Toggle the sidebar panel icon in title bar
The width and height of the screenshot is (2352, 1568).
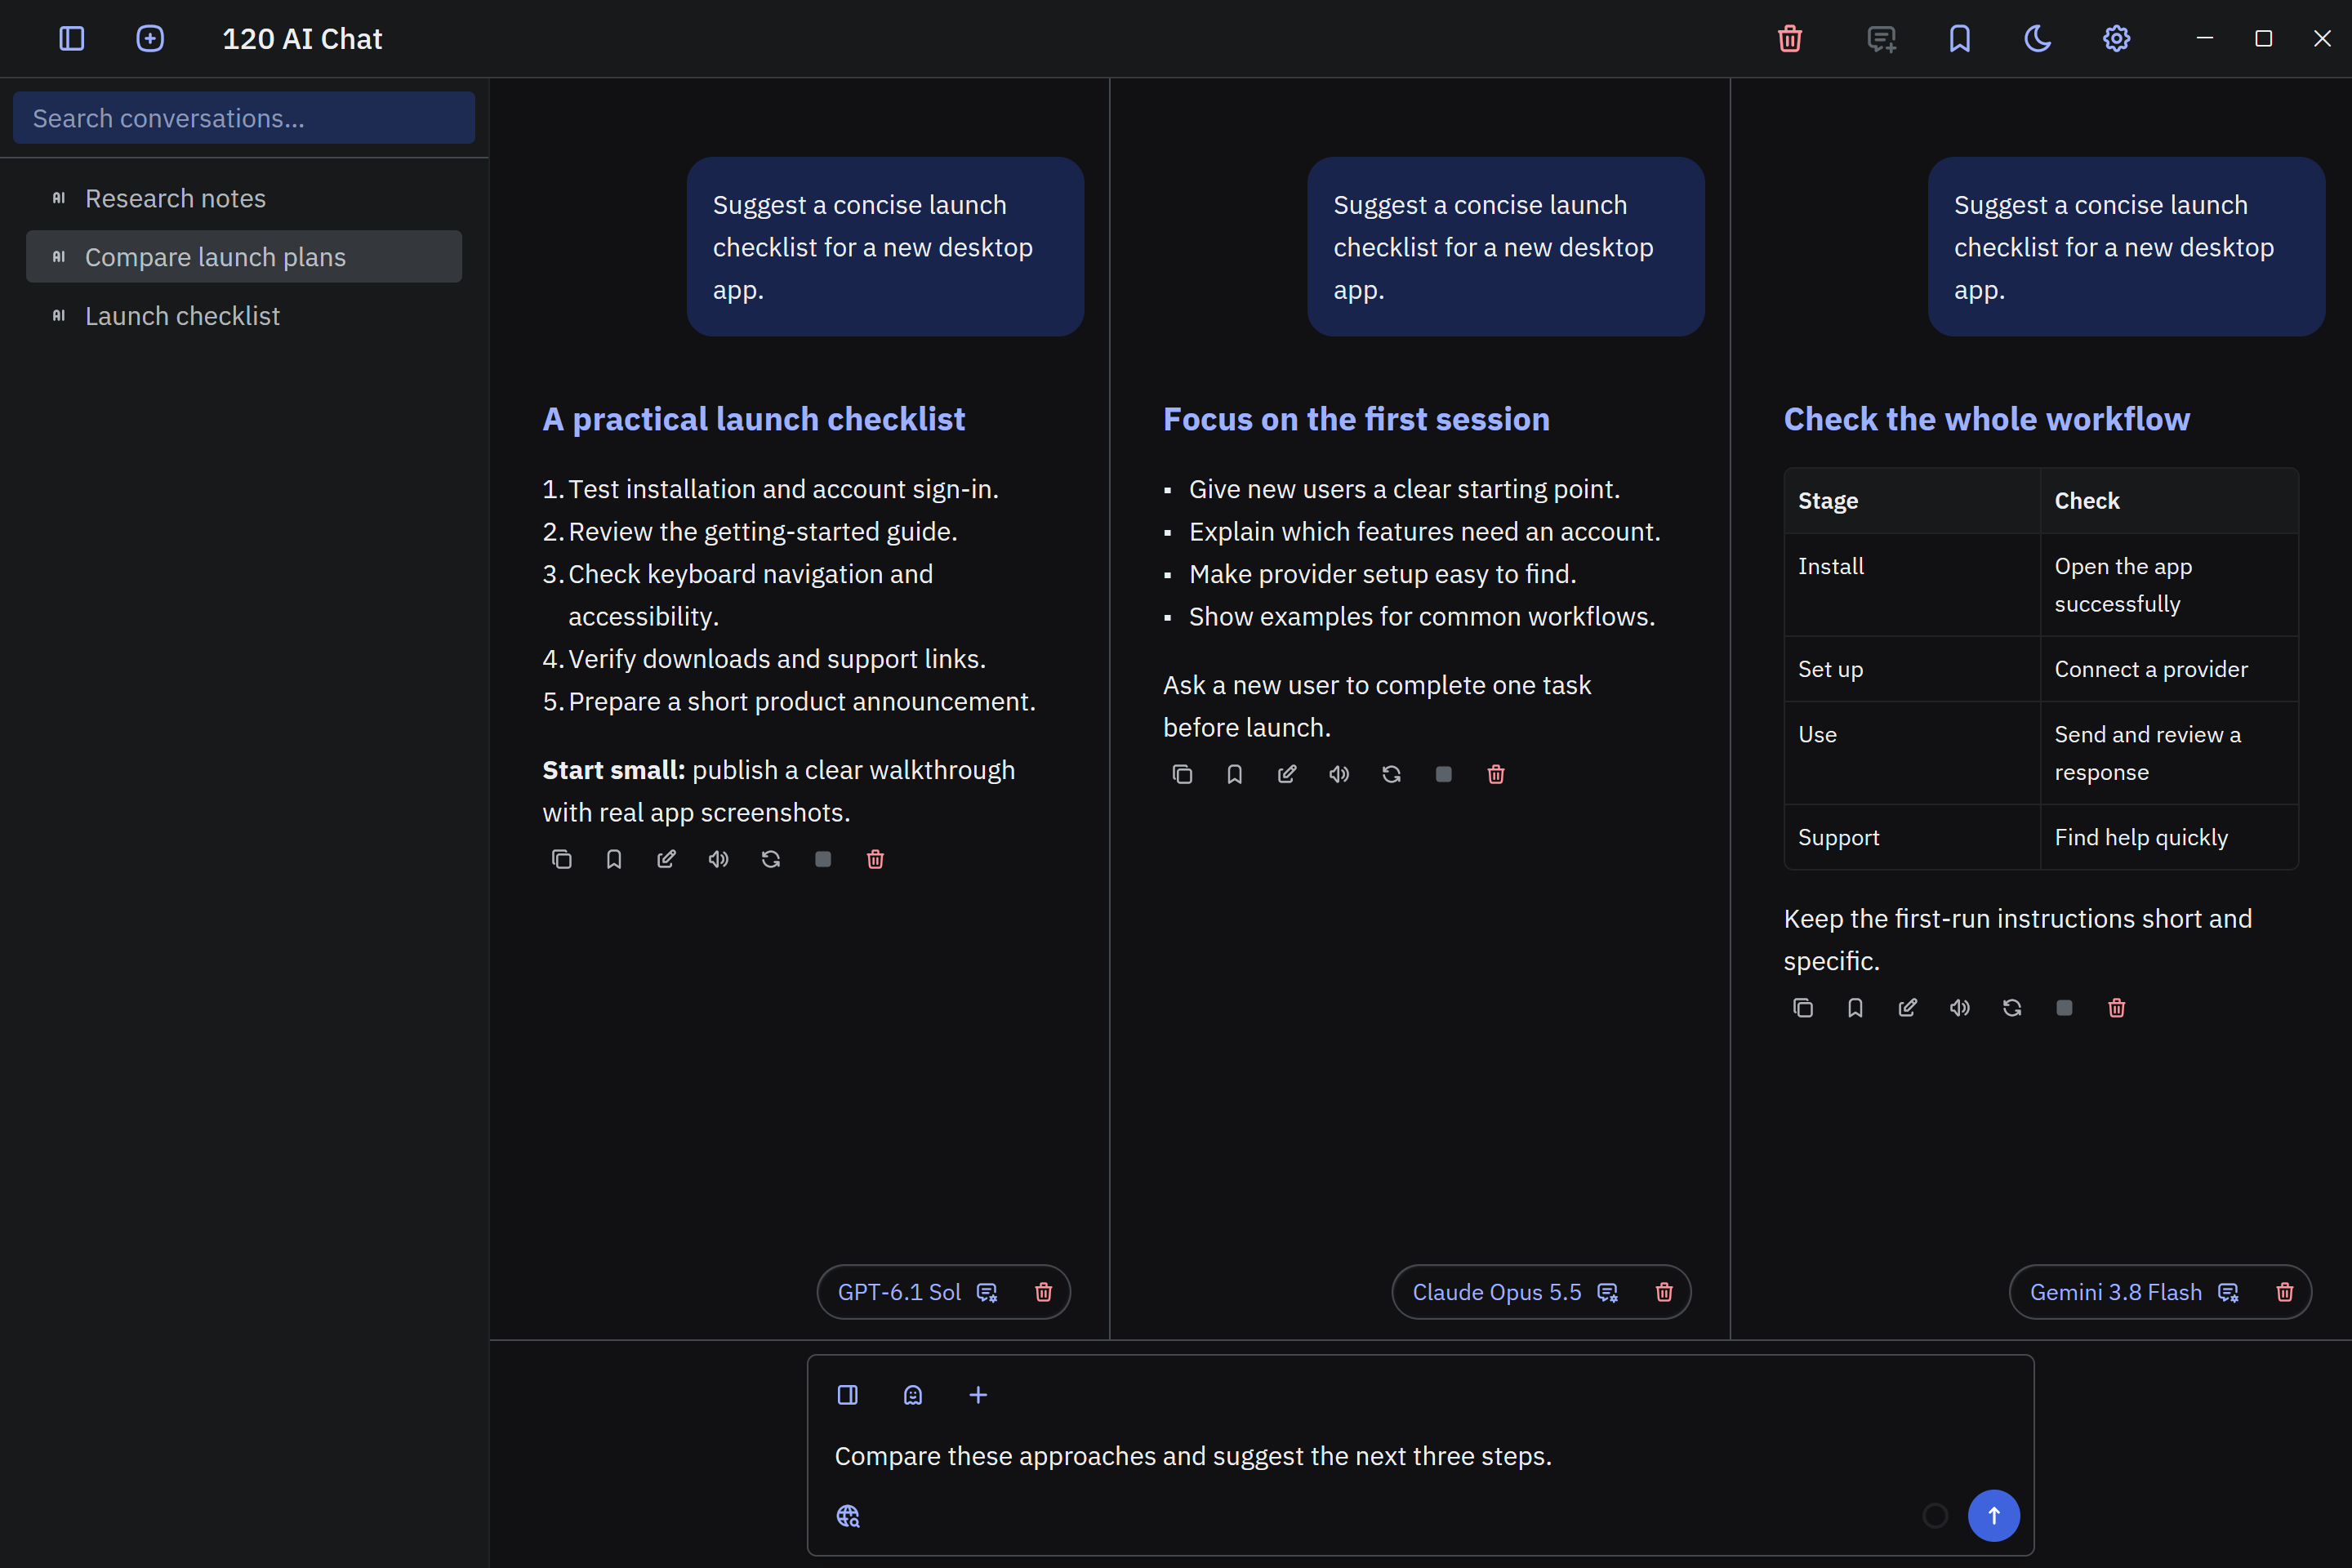72,39
